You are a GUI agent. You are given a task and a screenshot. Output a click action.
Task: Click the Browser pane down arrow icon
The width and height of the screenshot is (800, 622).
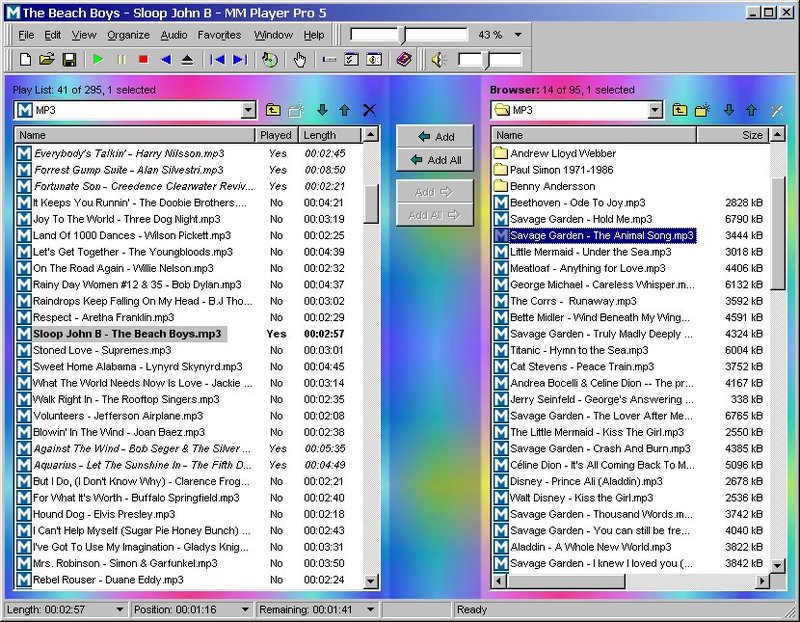pos(729,110)
